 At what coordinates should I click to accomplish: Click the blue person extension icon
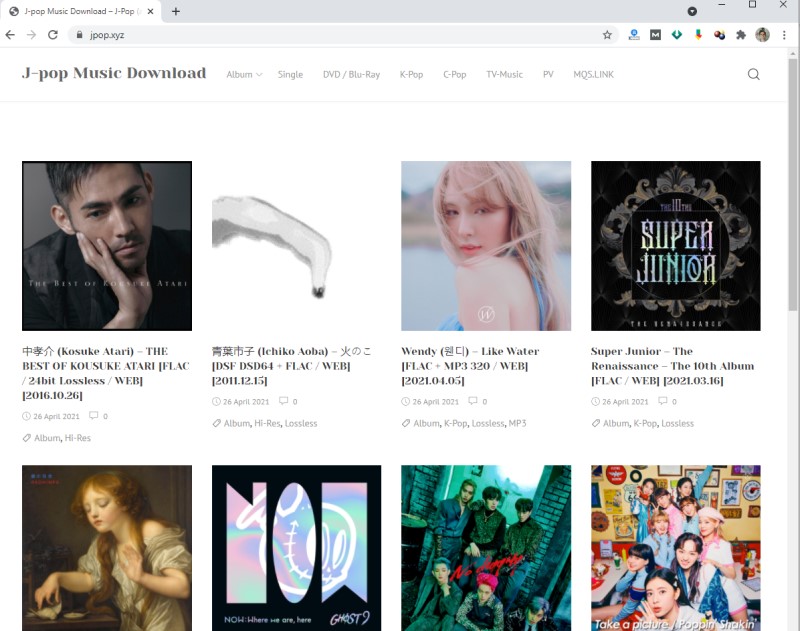pos(634,35)
